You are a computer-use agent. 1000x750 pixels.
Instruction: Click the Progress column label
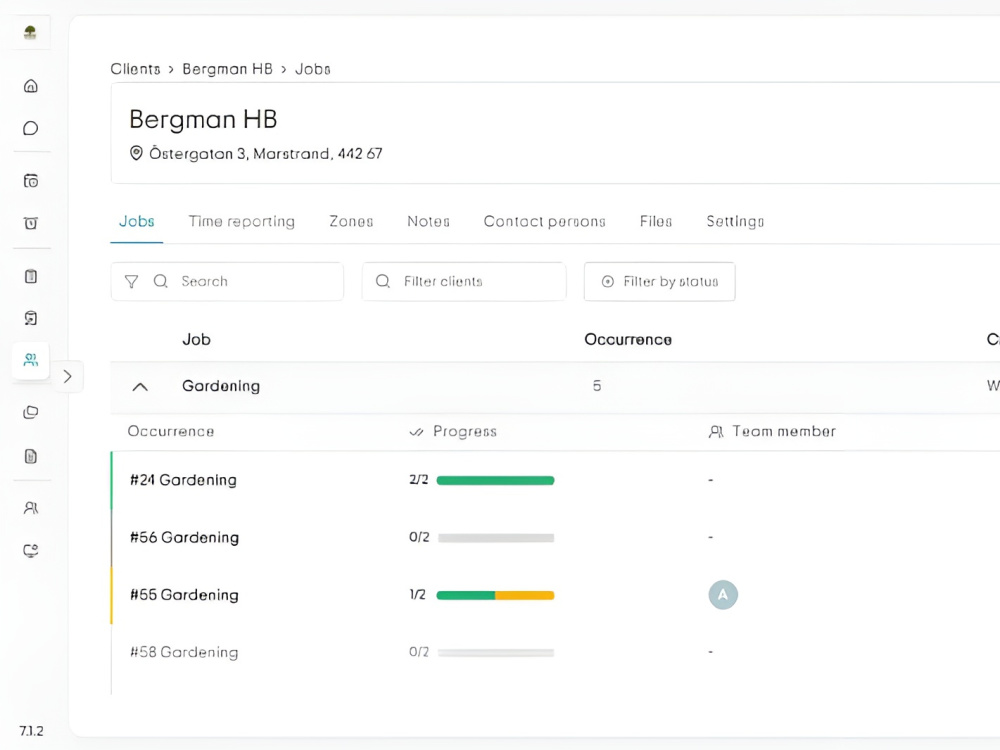click(464, 432)
